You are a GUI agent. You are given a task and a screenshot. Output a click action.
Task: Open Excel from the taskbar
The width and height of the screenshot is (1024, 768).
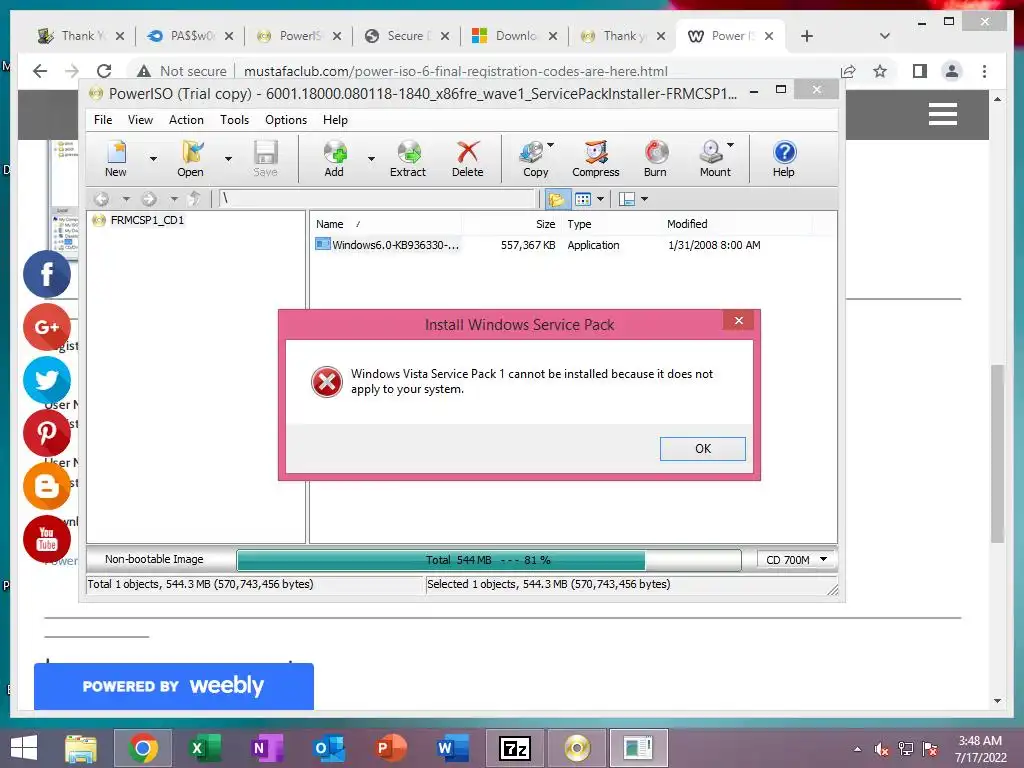(x=204, y=748)
